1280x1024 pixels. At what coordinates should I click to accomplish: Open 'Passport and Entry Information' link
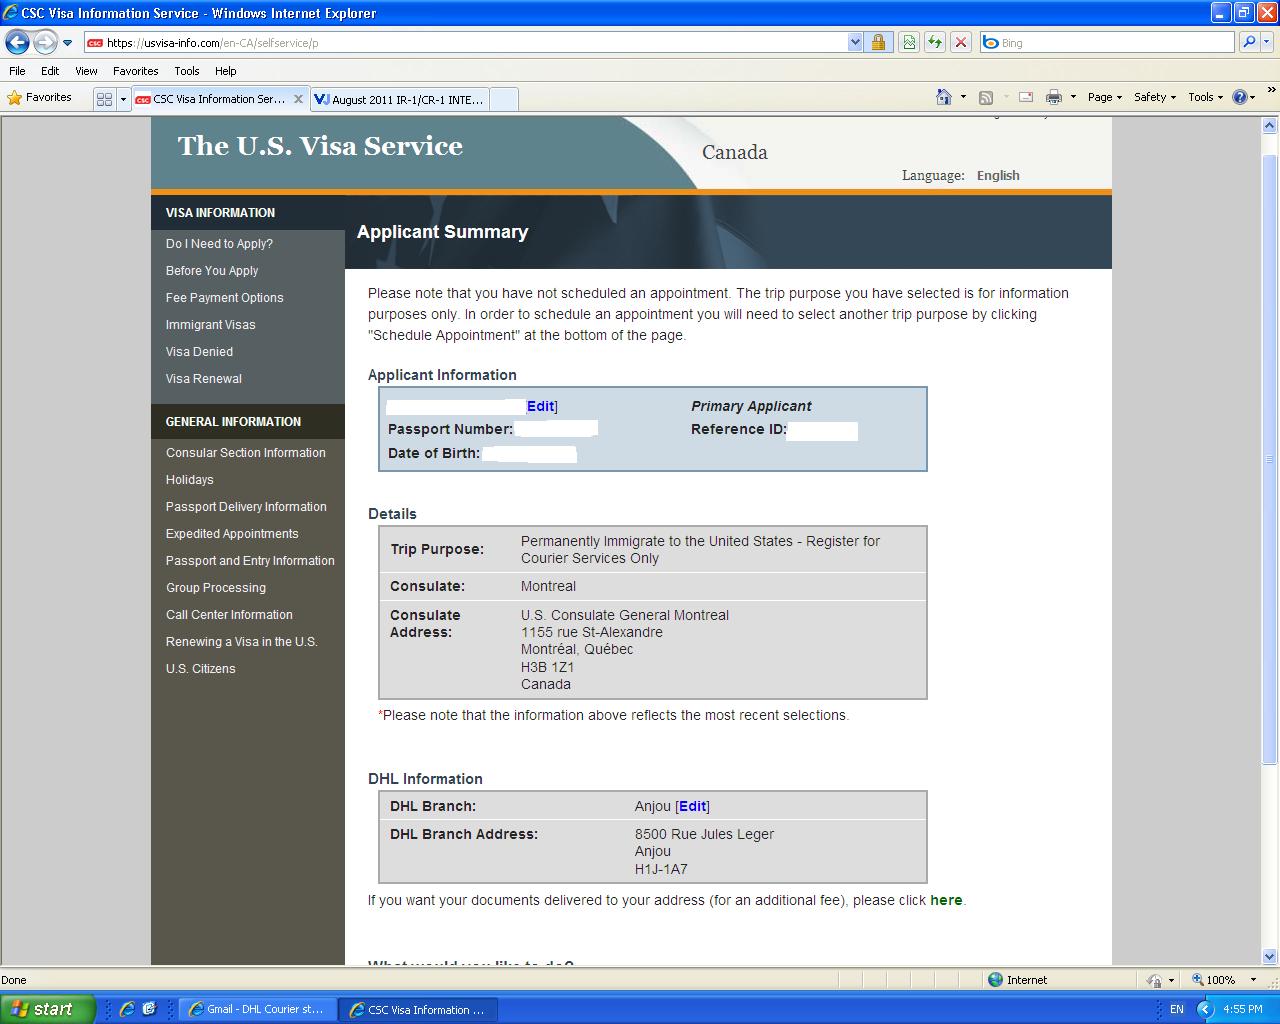(x=250, y=561)
